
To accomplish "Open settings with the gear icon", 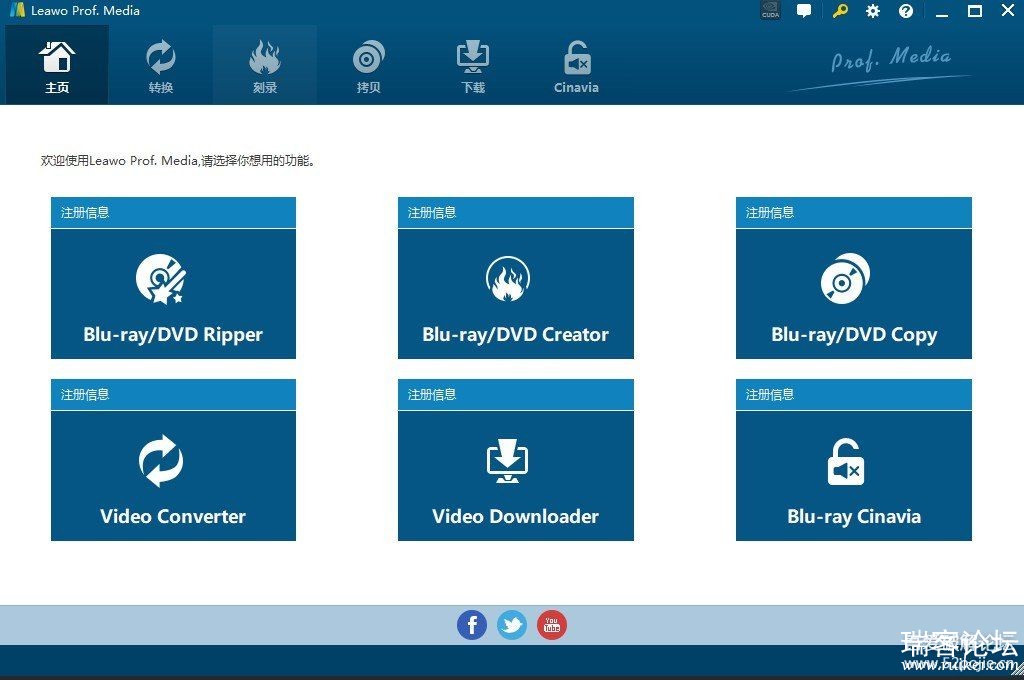I will coord(872,11).
